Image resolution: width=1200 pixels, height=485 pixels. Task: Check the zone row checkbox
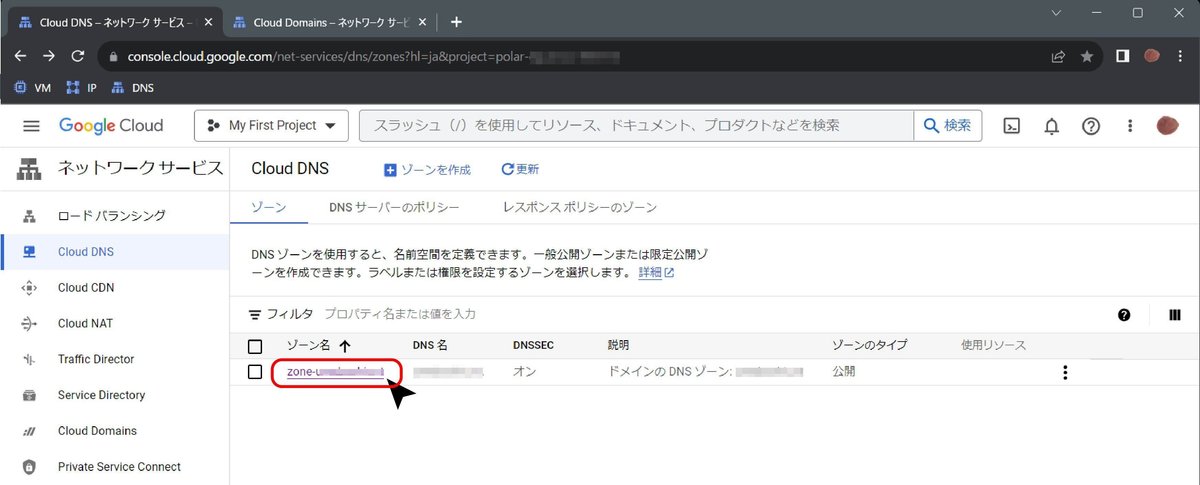tap(255, 372)
